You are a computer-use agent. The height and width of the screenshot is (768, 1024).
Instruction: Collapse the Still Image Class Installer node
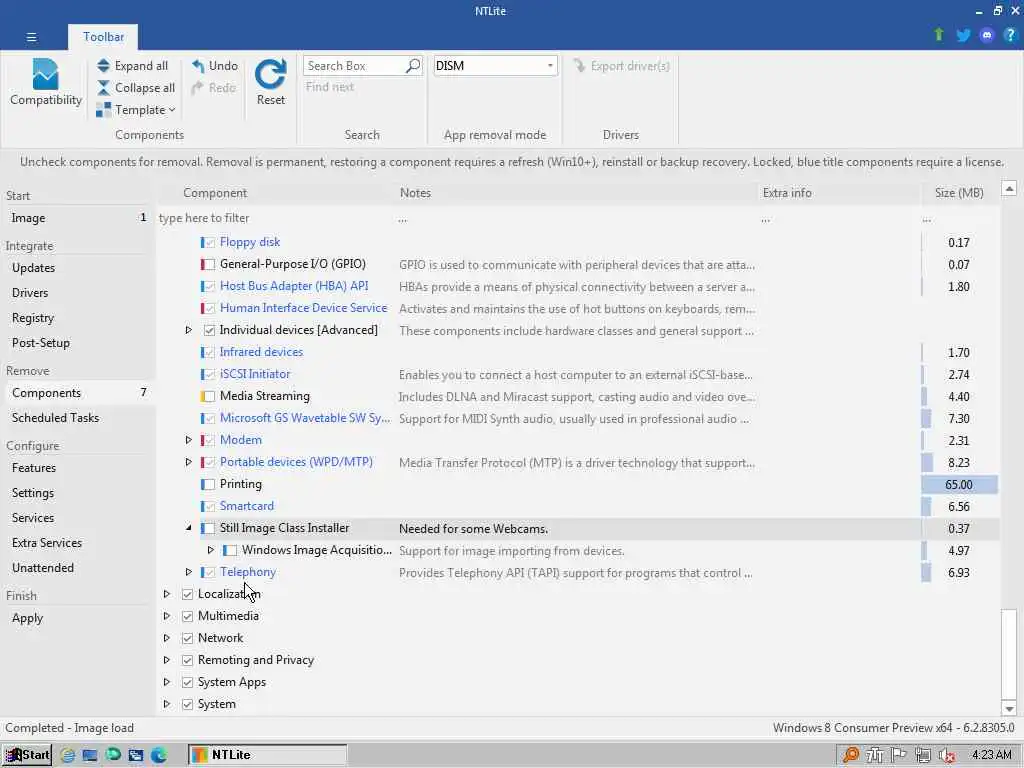point(188,528)
